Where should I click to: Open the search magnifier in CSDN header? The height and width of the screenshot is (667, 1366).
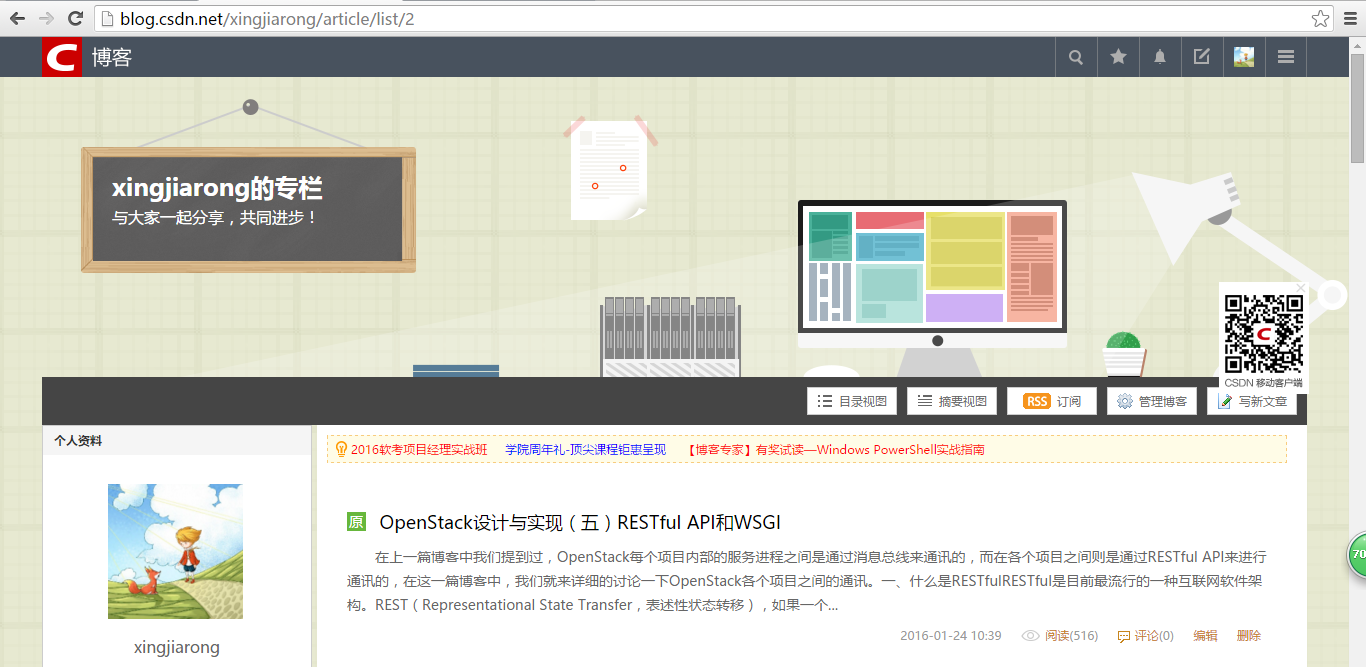(1076, 57)
